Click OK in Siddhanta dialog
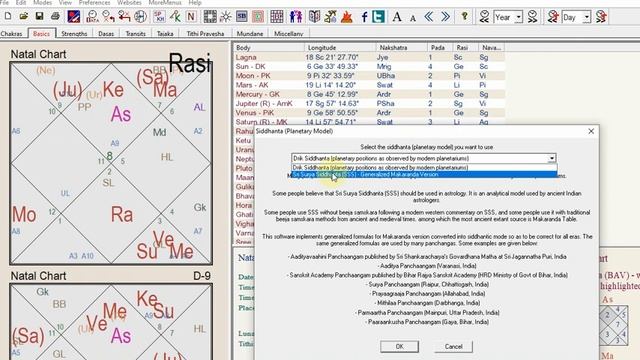This screenshot has height=360, width=640. [399, 347]
